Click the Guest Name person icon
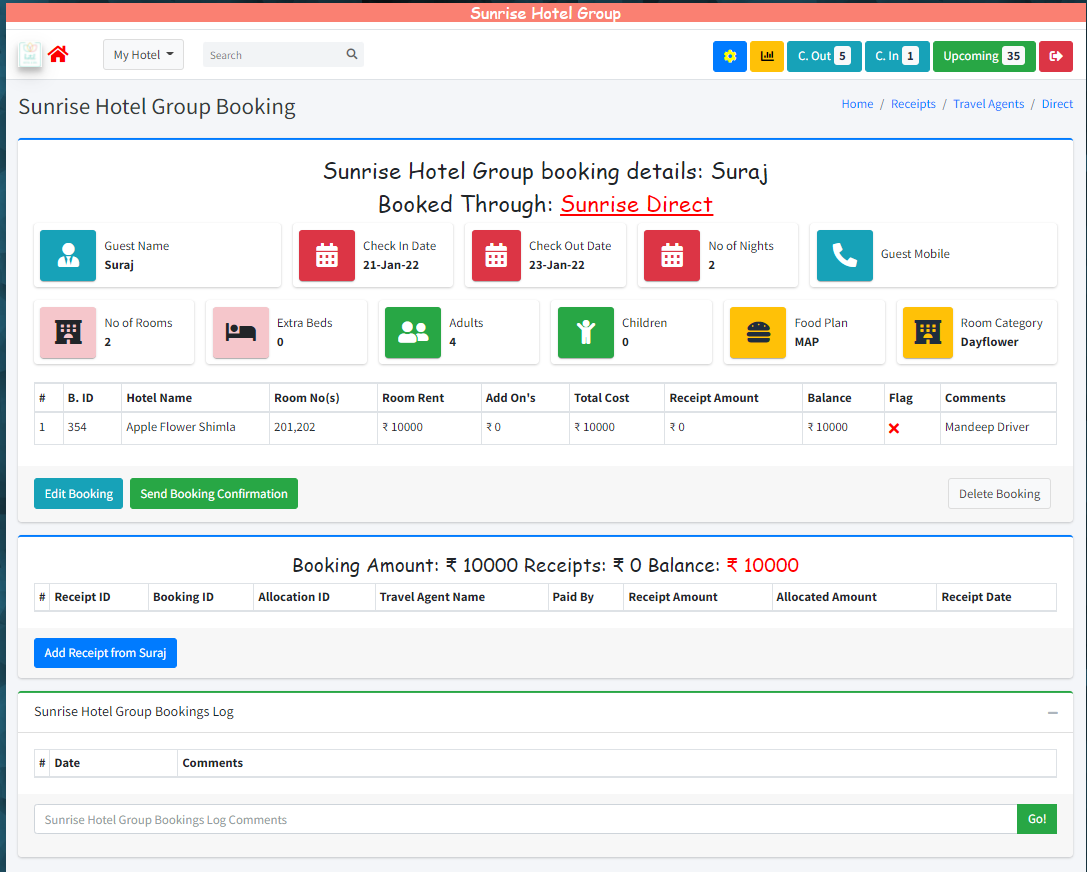Screen dimensions: 1087x872 [68, 256]
